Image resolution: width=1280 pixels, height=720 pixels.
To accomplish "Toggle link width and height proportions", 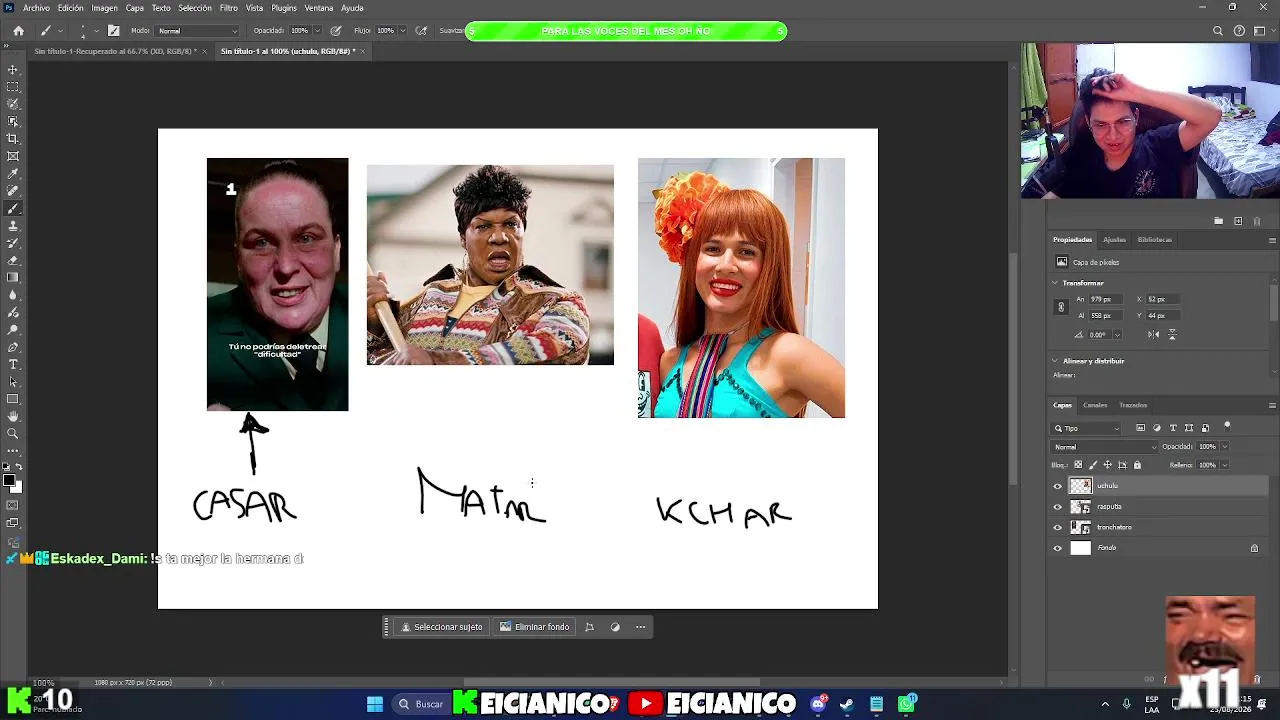I will (x=1061, y=307).
